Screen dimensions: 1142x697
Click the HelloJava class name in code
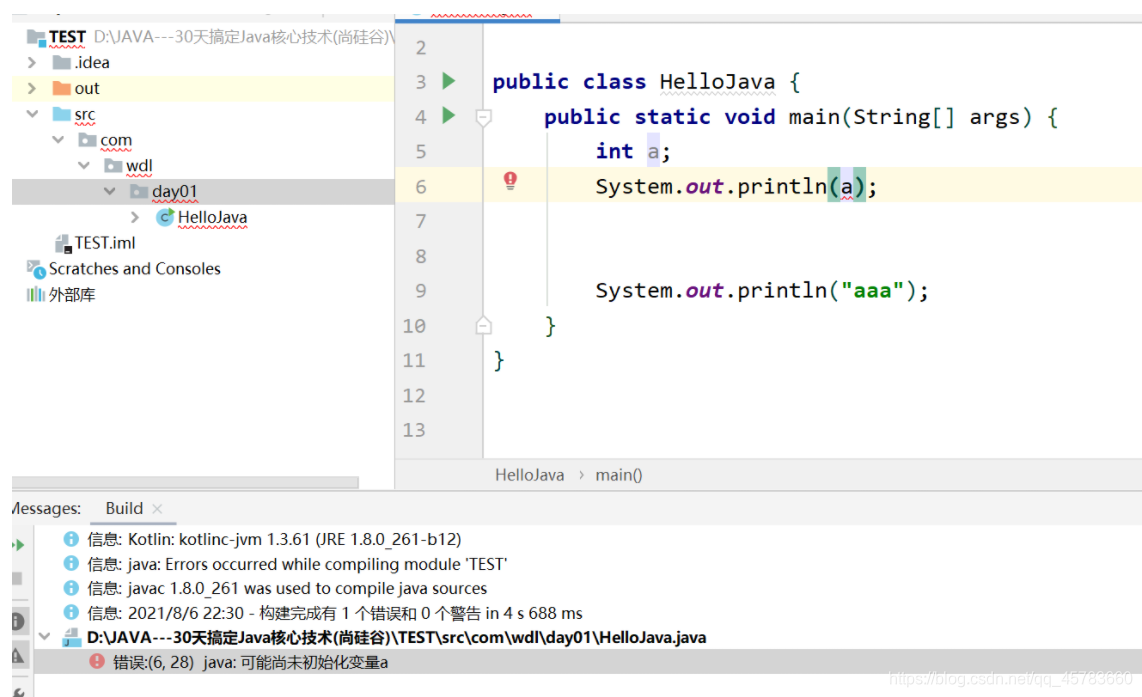click(717, 82)
